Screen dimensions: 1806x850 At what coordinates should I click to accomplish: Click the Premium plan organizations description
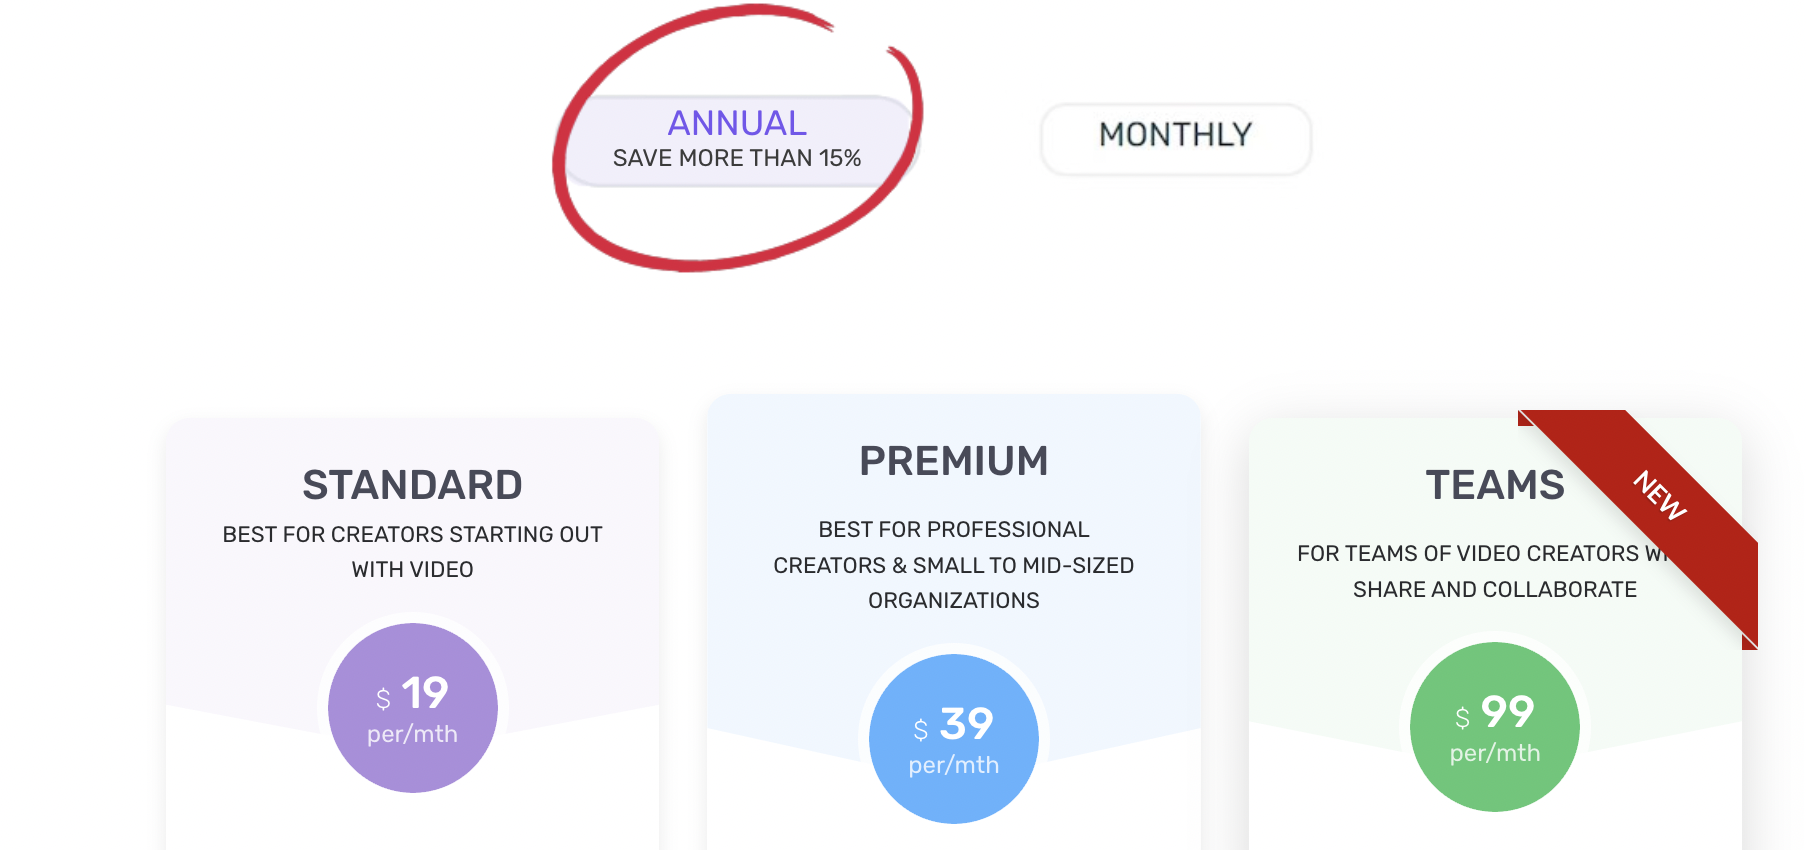point(954,565)
